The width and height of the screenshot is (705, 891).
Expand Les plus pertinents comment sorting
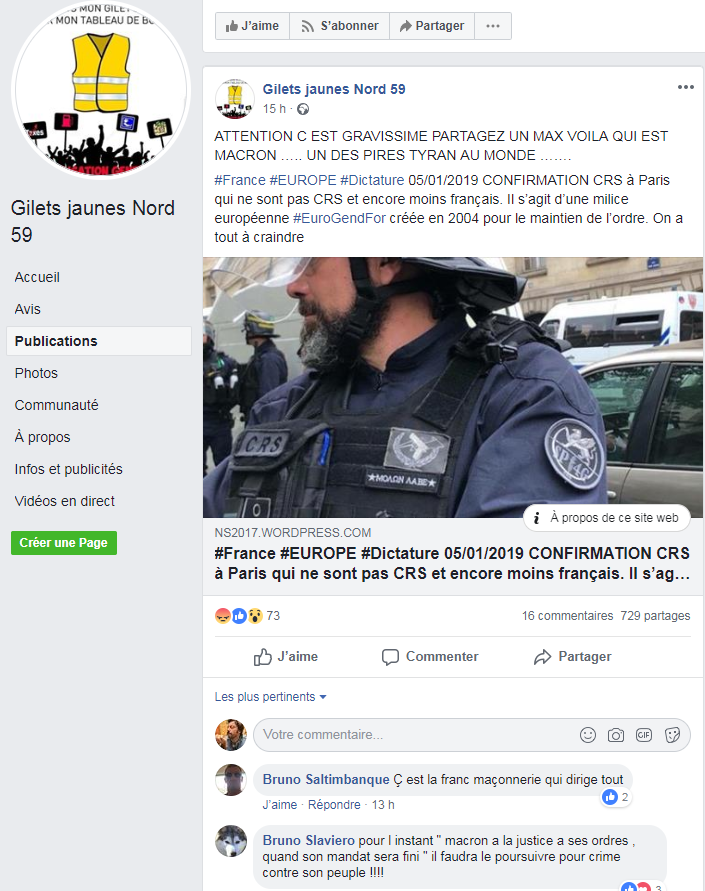(270, 697)
